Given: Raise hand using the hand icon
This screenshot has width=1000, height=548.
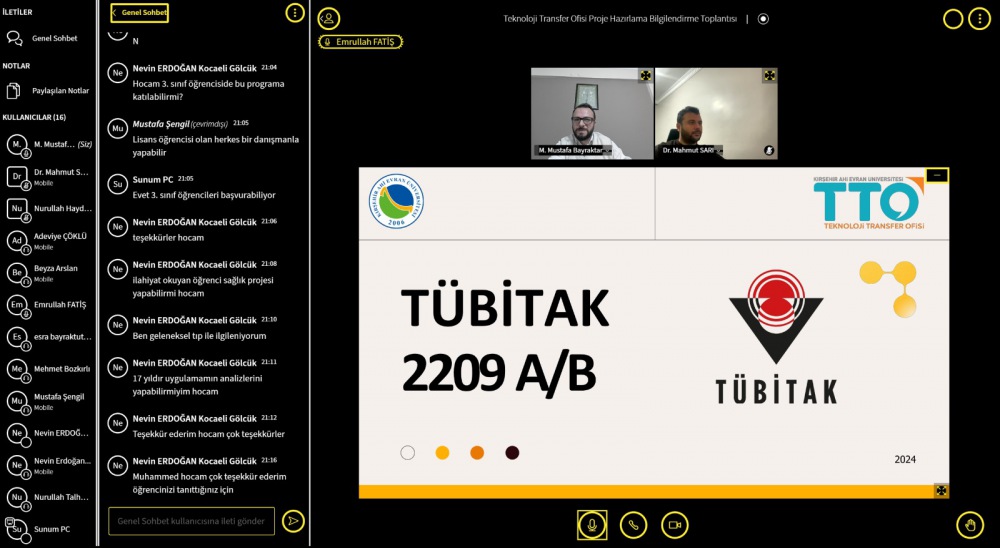Looking at the screenshot, I should [970, 525].
